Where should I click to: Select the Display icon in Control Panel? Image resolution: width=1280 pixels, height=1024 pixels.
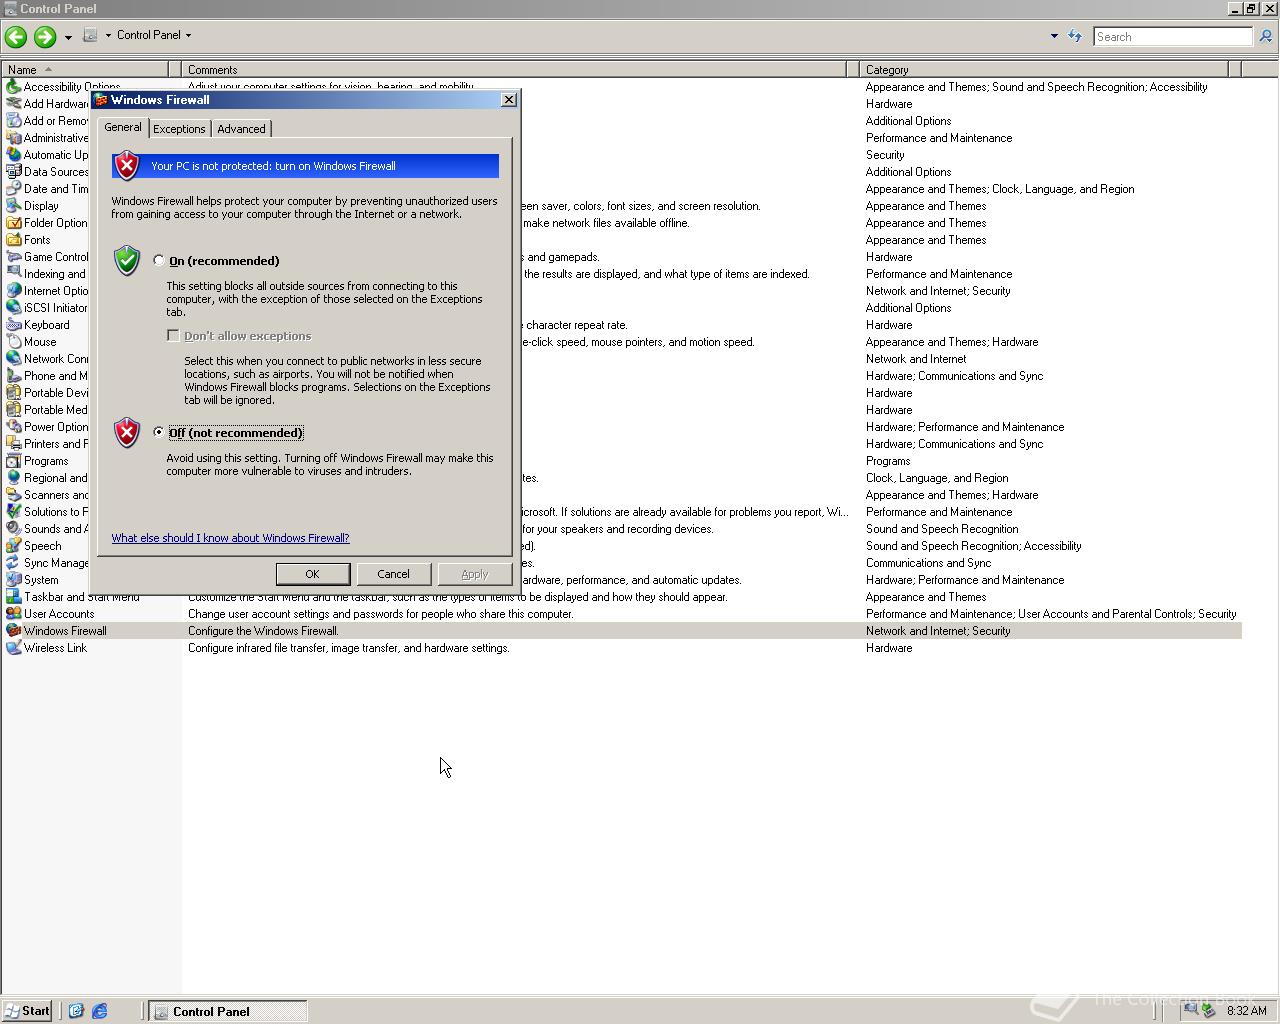click(x=14, y=206)
